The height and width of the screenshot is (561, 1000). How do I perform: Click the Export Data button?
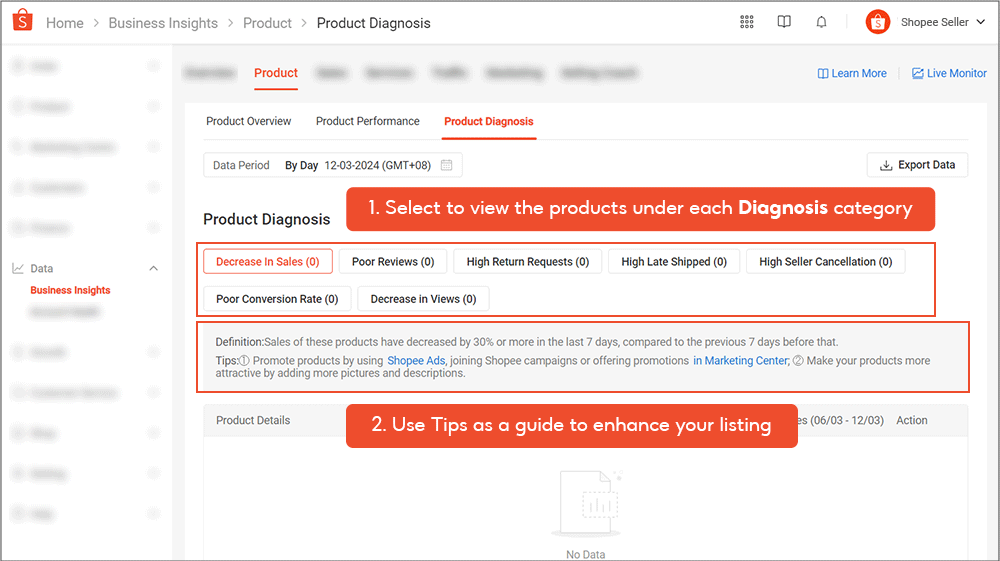click(917, 165)
